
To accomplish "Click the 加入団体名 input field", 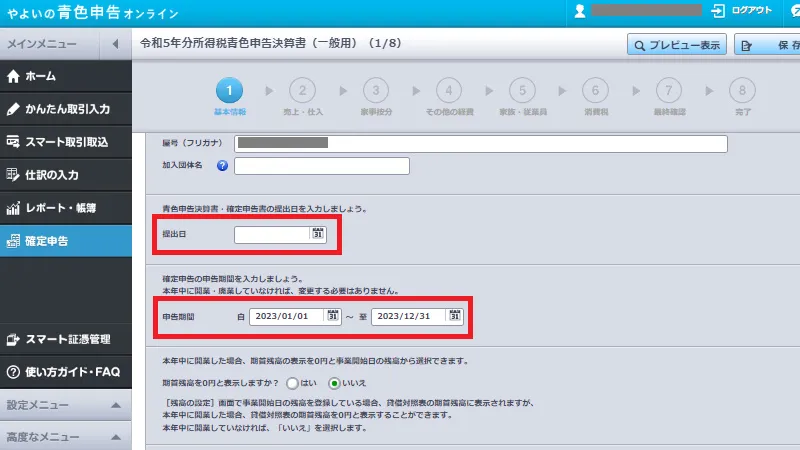I will tap(321, 166).
